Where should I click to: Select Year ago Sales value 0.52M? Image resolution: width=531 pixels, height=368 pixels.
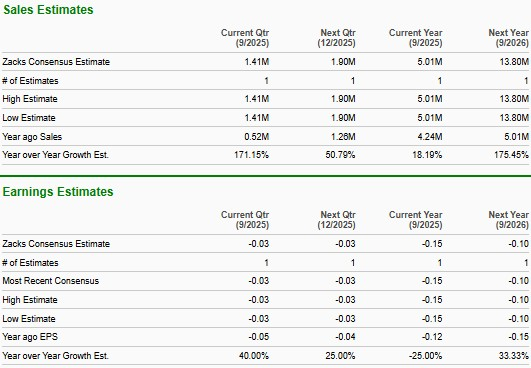coord(257,137)
